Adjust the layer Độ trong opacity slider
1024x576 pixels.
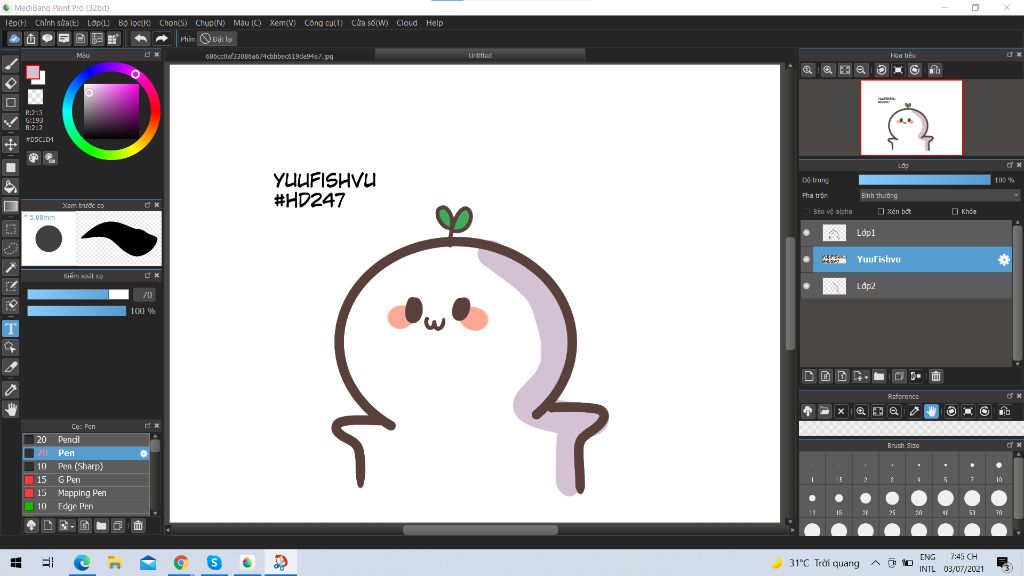(924, 180)
